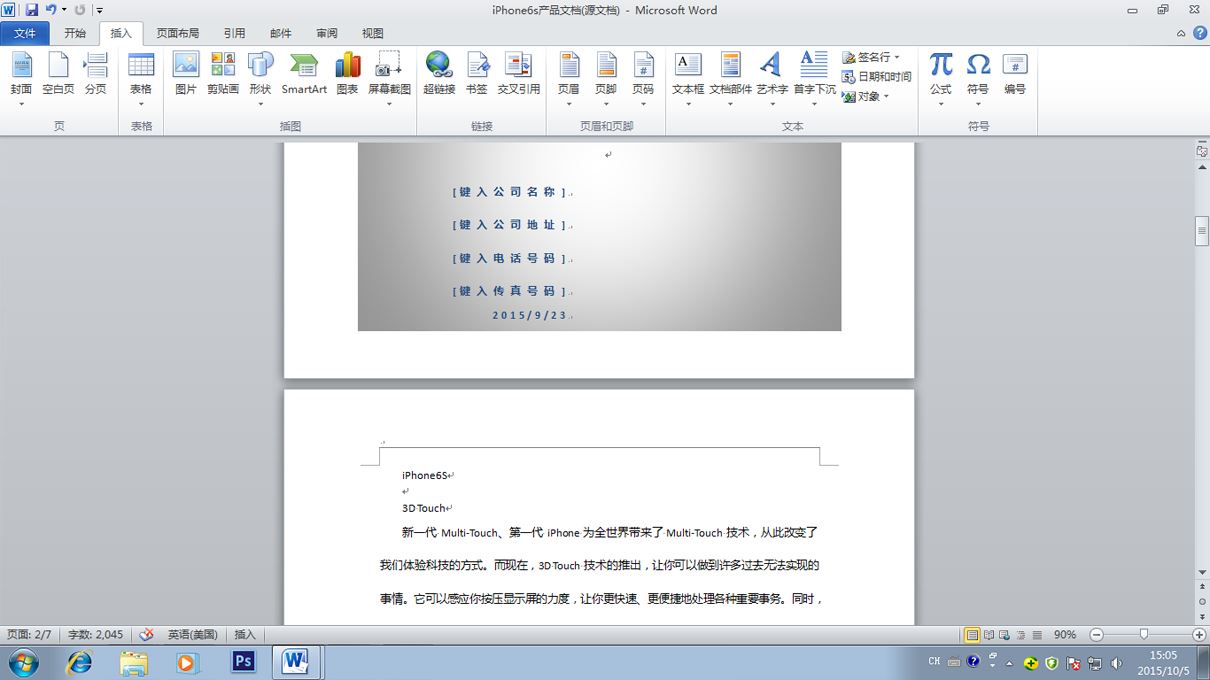Open the File (文件) tab

click(x=25, y=33)
